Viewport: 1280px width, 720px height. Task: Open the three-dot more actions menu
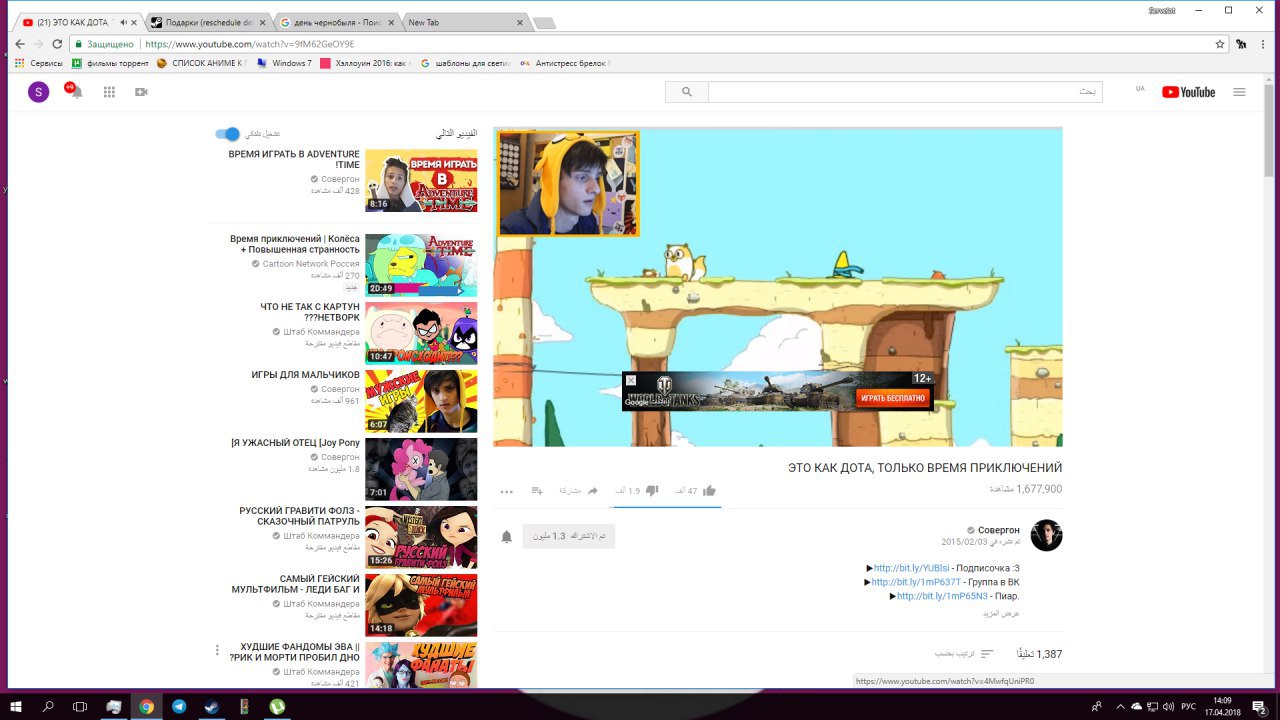click(507, 491)
